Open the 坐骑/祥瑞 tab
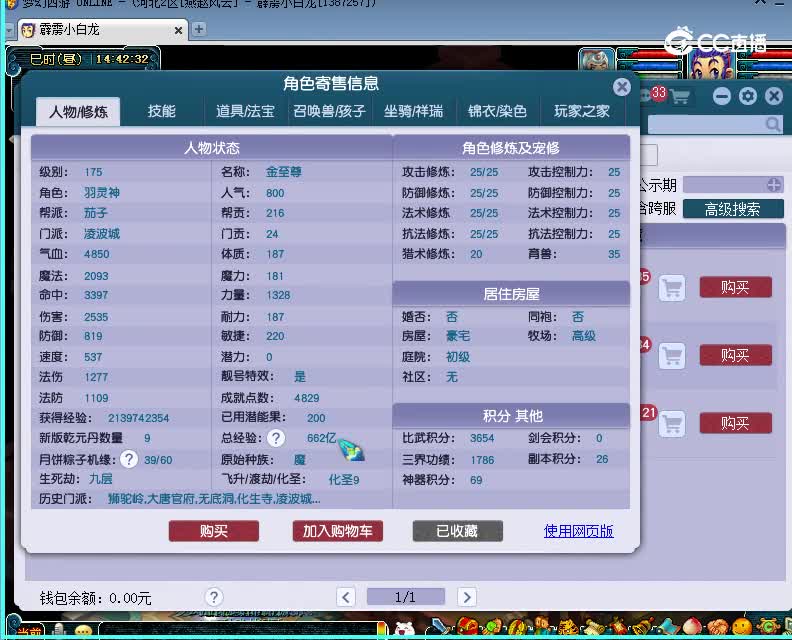The image size is (792, 640). 413,112
